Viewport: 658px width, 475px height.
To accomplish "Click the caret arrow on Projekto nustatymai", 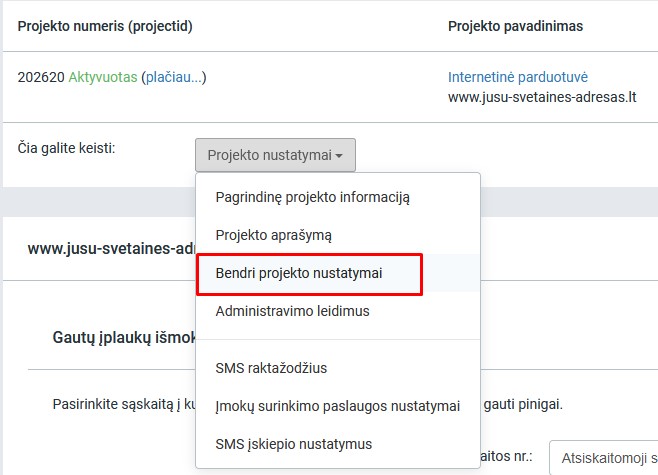I will [x=339, y=156].
